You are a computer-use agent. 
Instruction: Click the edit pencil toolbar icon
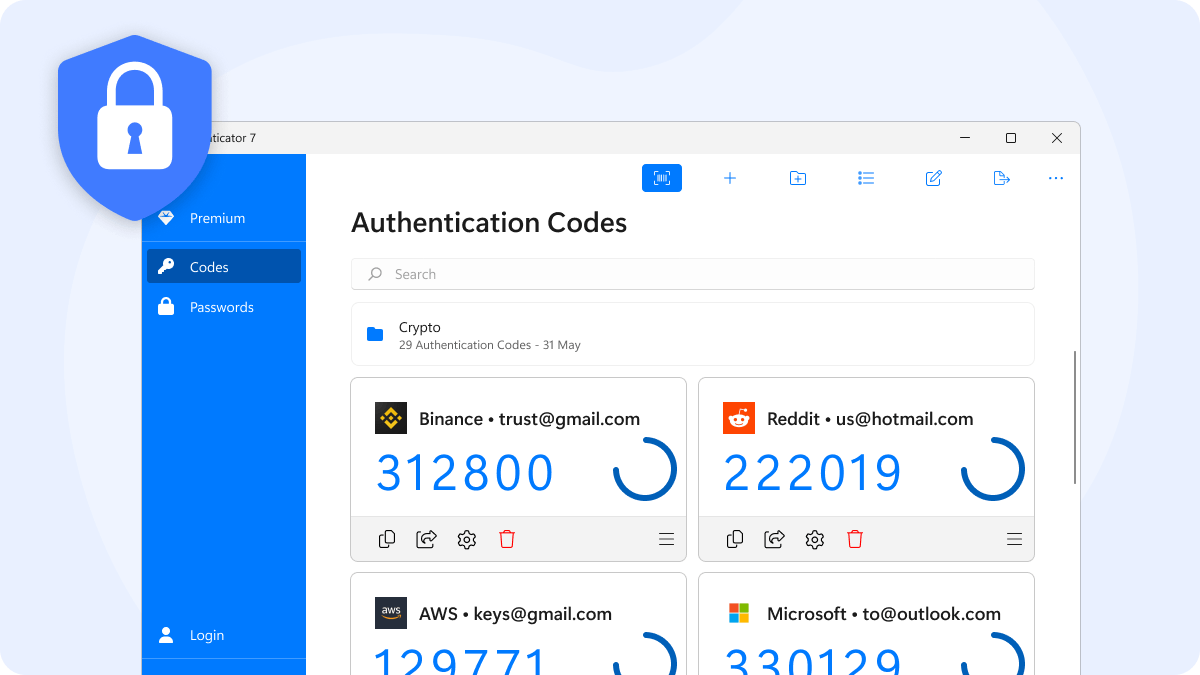[x=934, y=178]
